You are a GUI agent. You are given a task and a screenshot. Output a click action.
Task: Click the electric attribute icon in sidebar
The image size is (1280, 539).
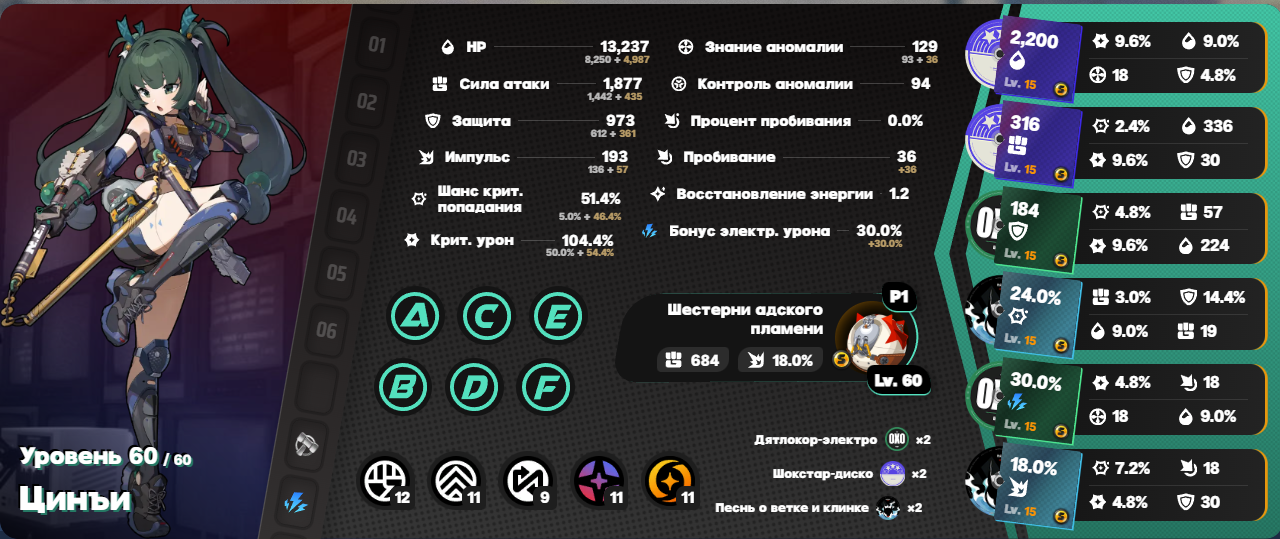(x=298, y=501)
